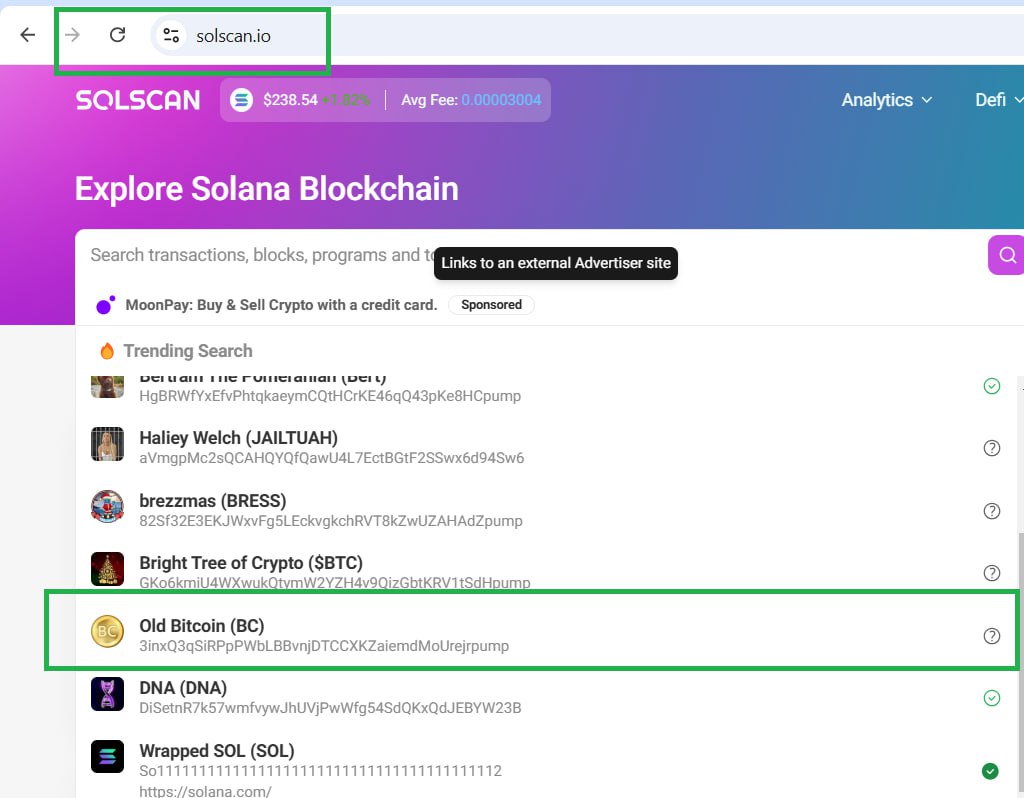Expand the Defi menu
This screenshot has height=798, width=1024.
998,100
